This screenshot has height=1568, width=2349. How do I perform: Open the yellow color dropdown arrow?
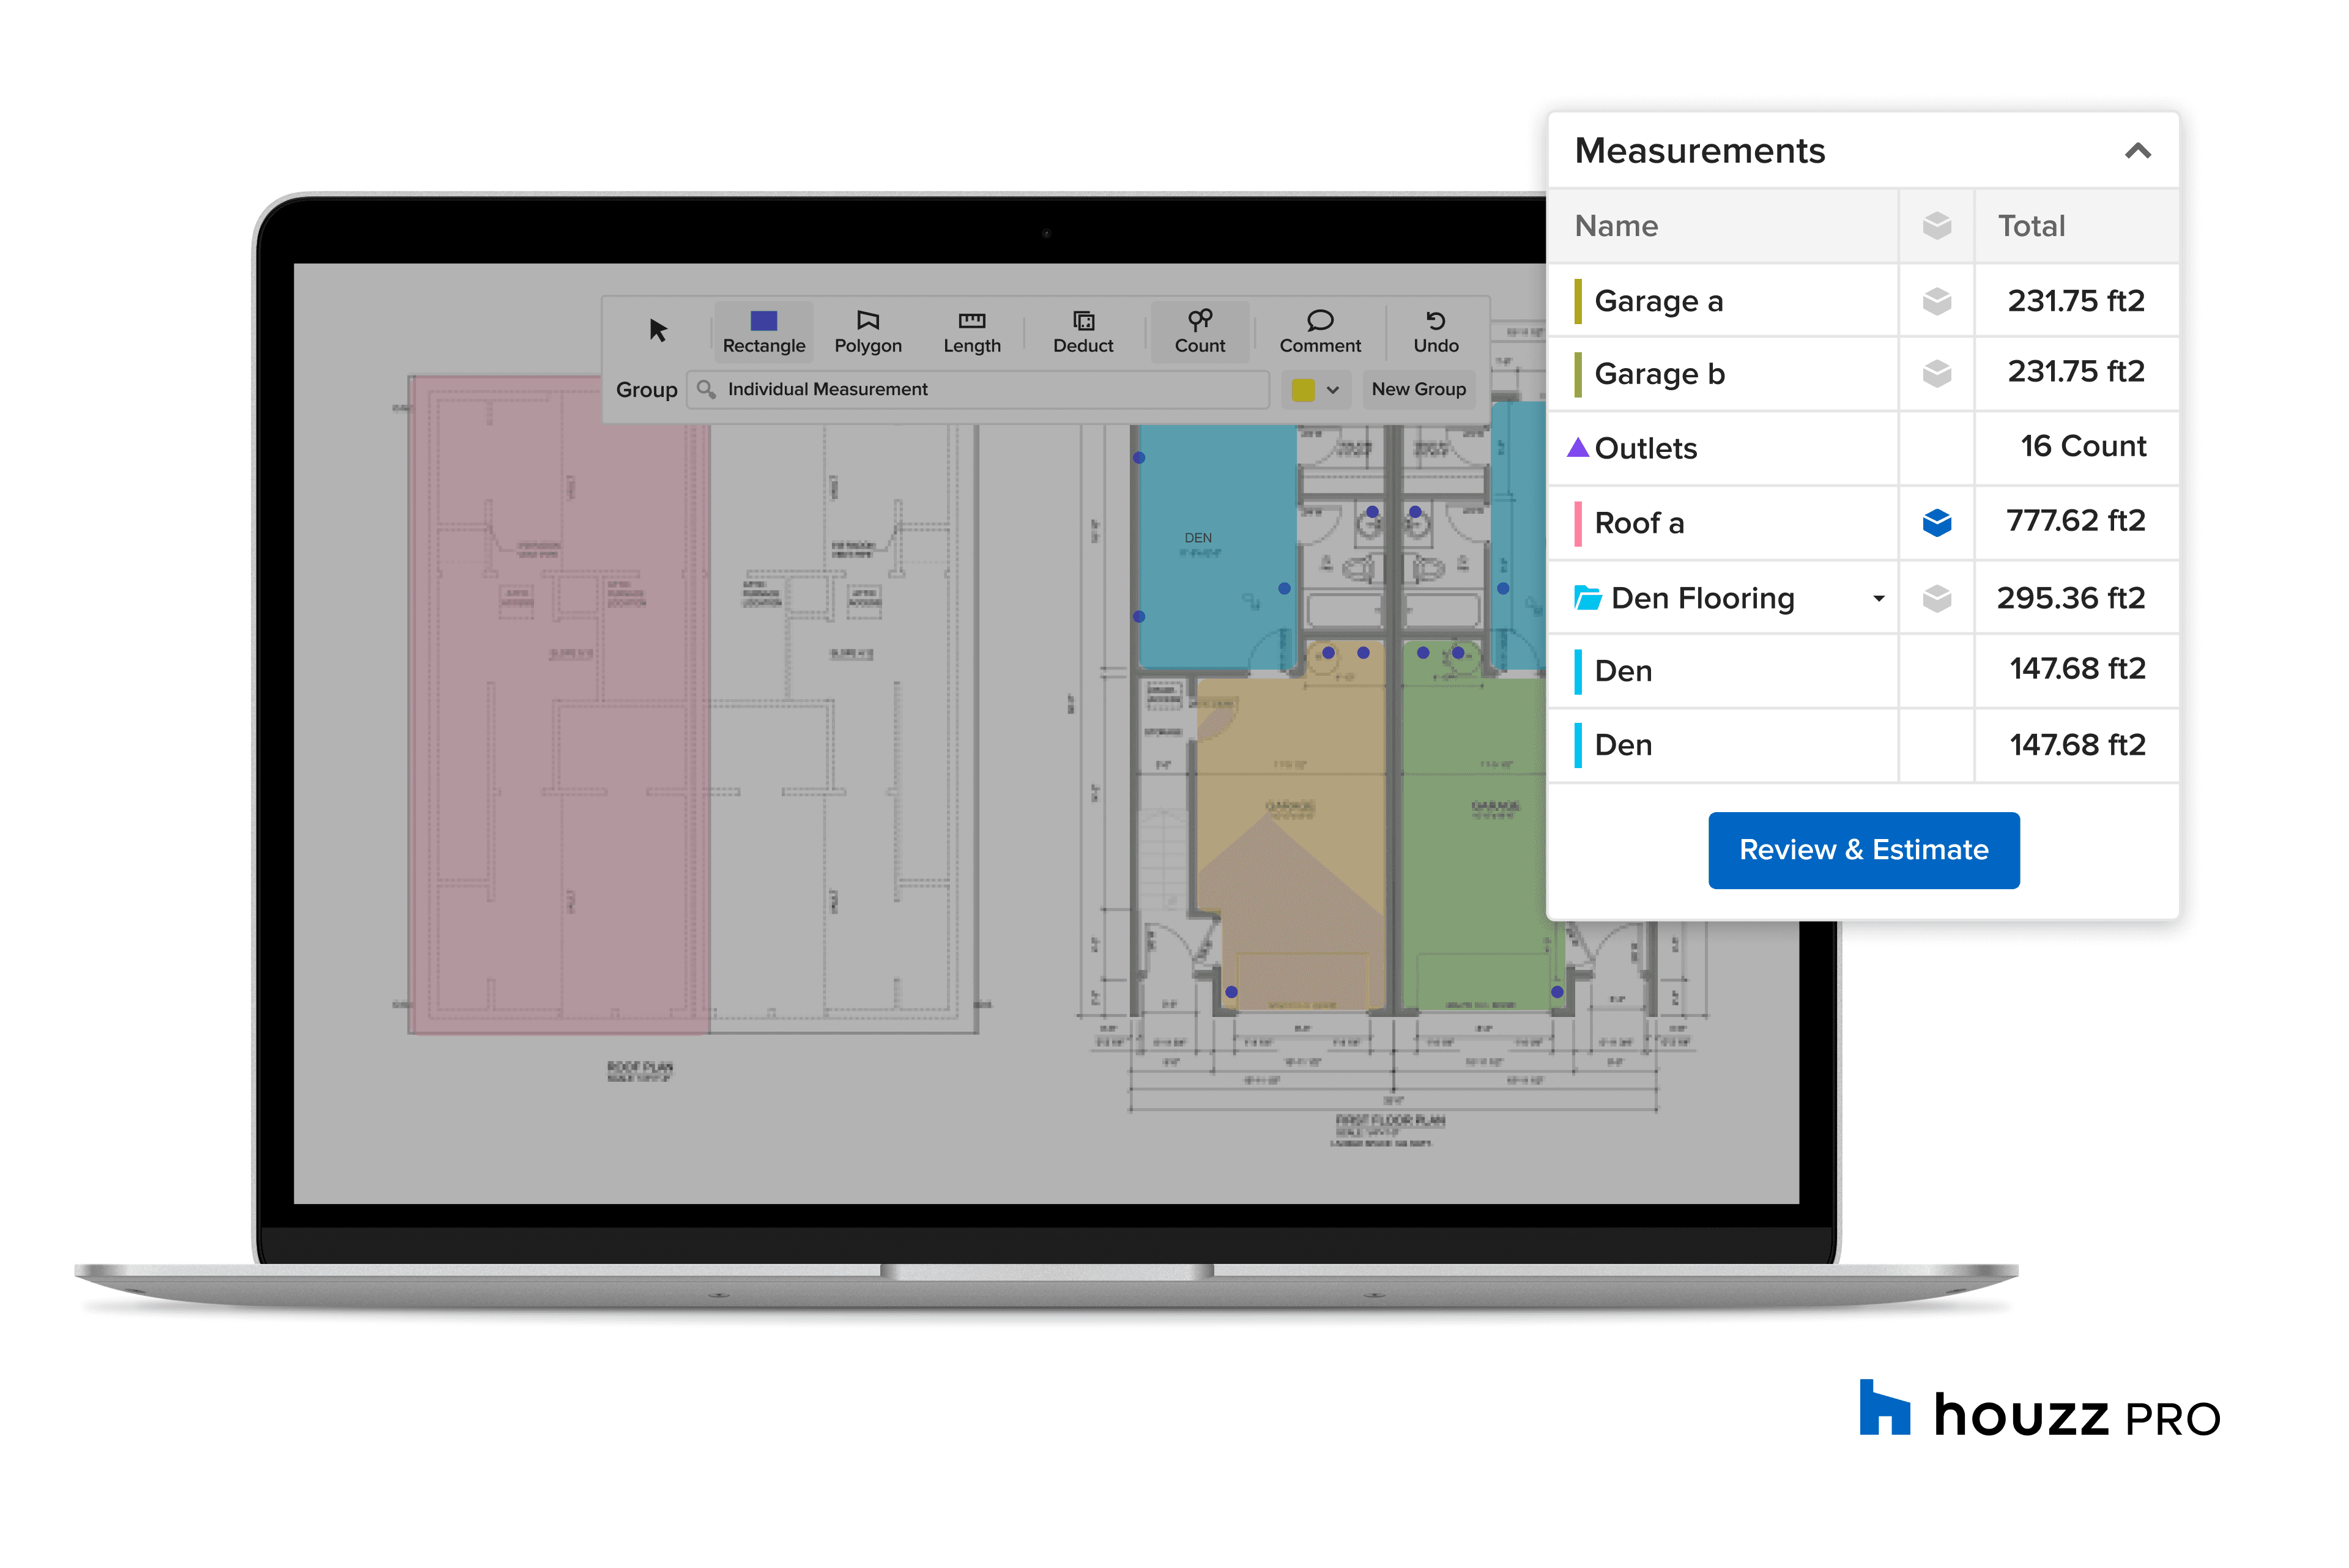point(1332,390)
